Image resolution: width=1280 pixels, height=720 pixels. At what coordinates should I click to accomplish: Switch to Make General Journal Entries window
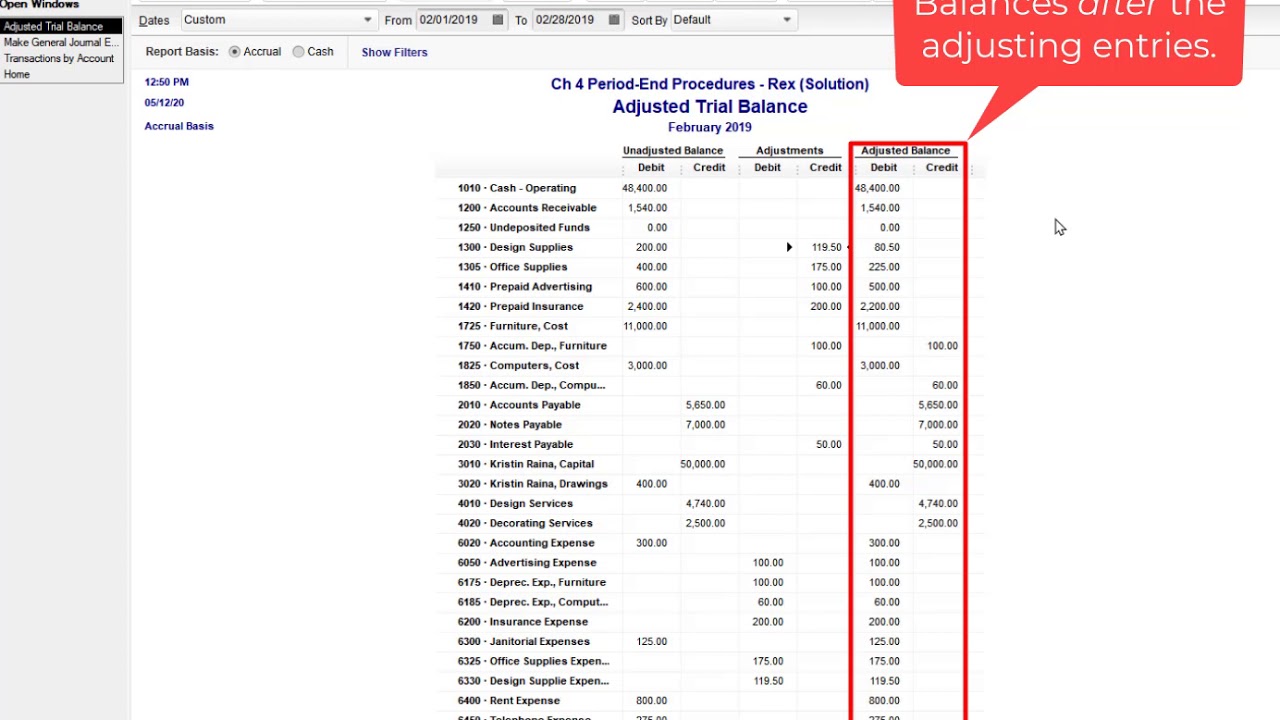click(61, 42)
